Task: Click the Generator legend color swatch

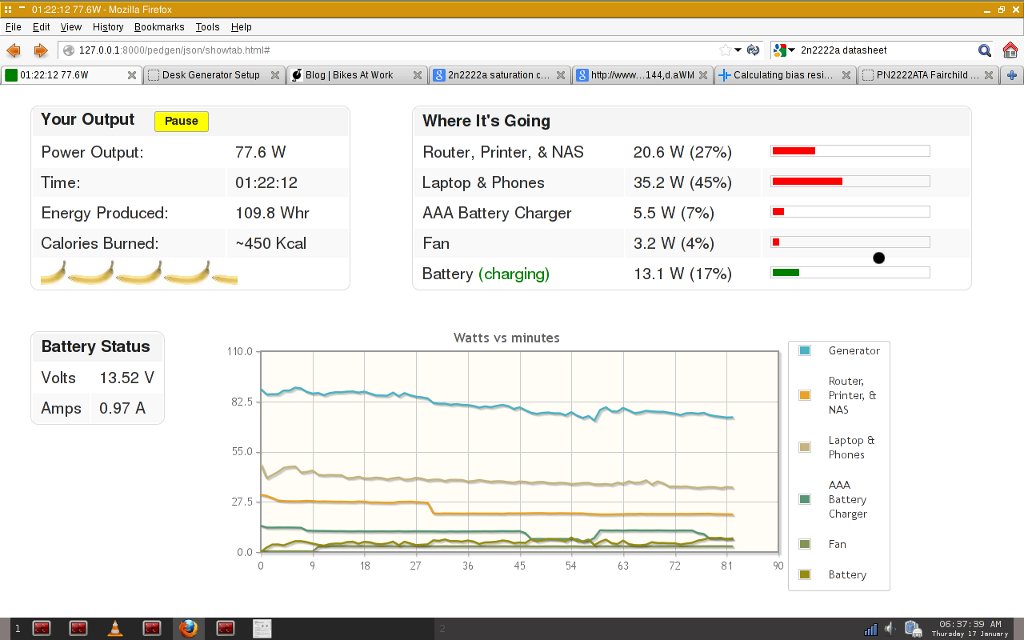Action: pos(805,351)
